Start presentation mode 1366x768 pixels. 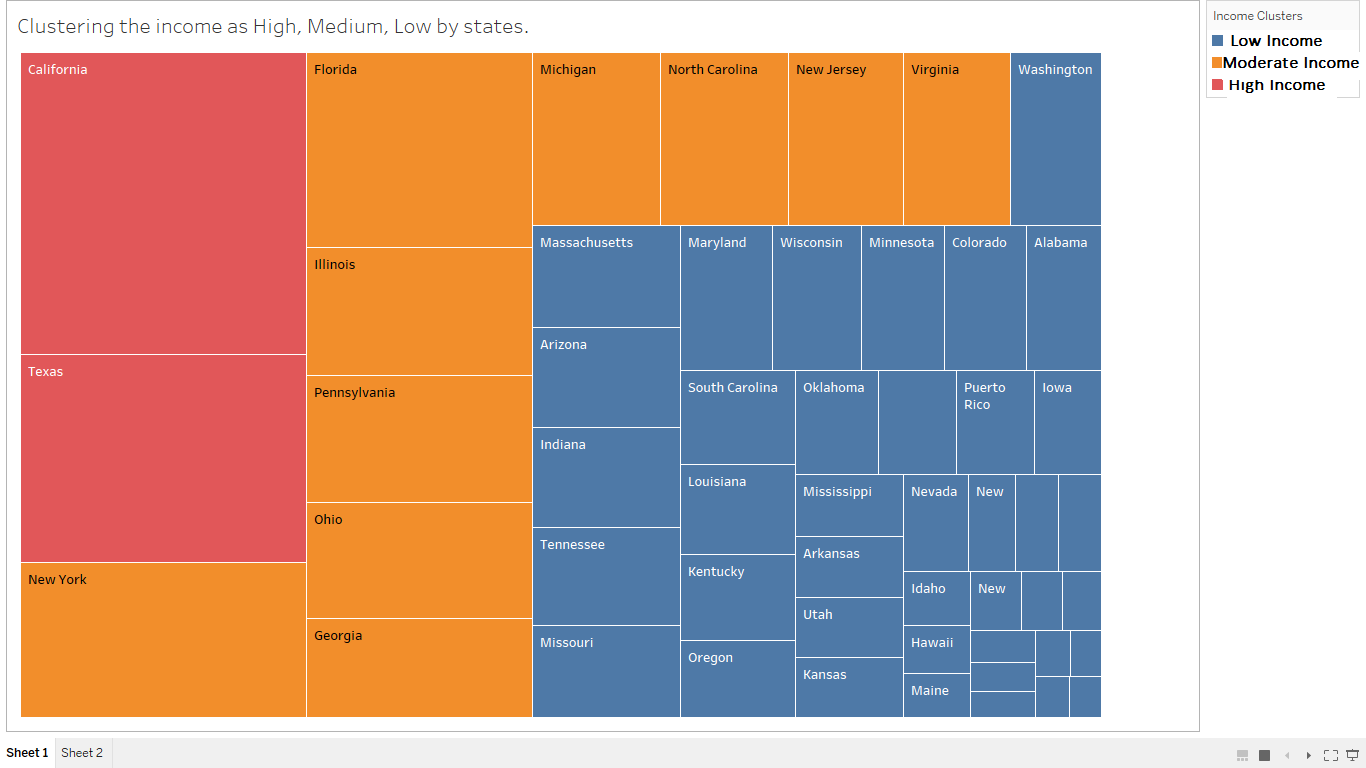tap(1353, 755)
